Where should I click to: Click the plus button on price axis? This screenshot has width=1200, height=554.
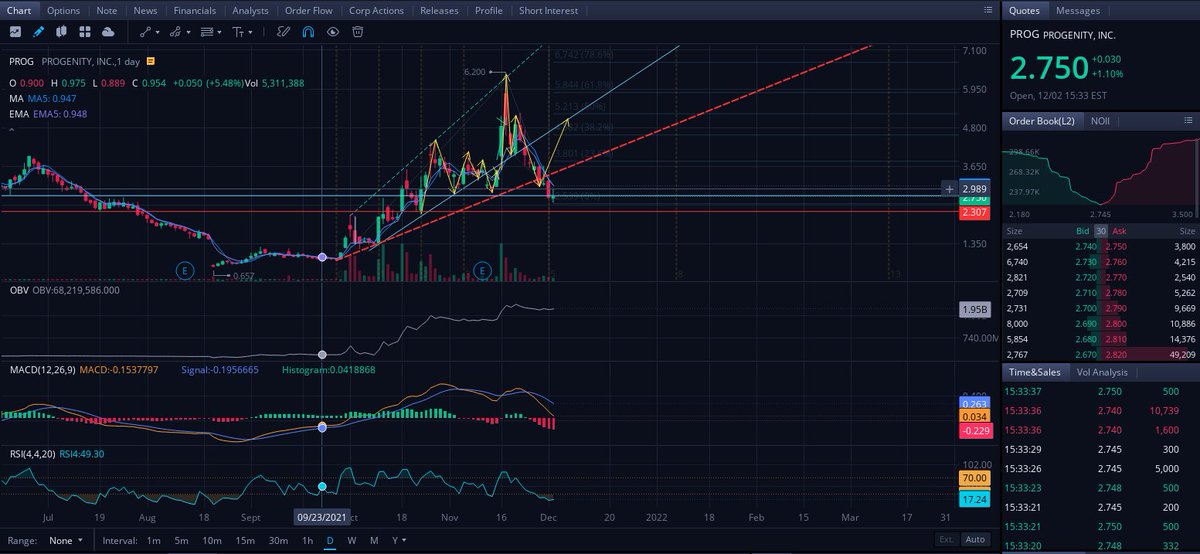click(x=949, y=188)
